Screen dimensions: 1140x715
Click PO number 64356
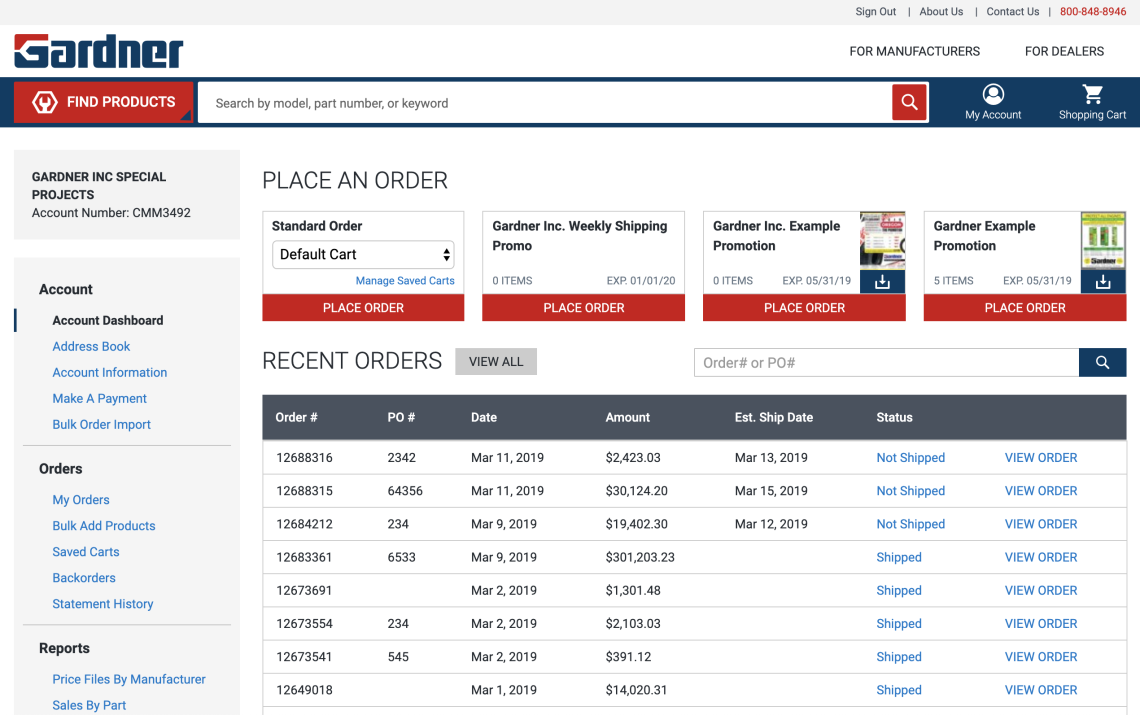tap(405, 491)
